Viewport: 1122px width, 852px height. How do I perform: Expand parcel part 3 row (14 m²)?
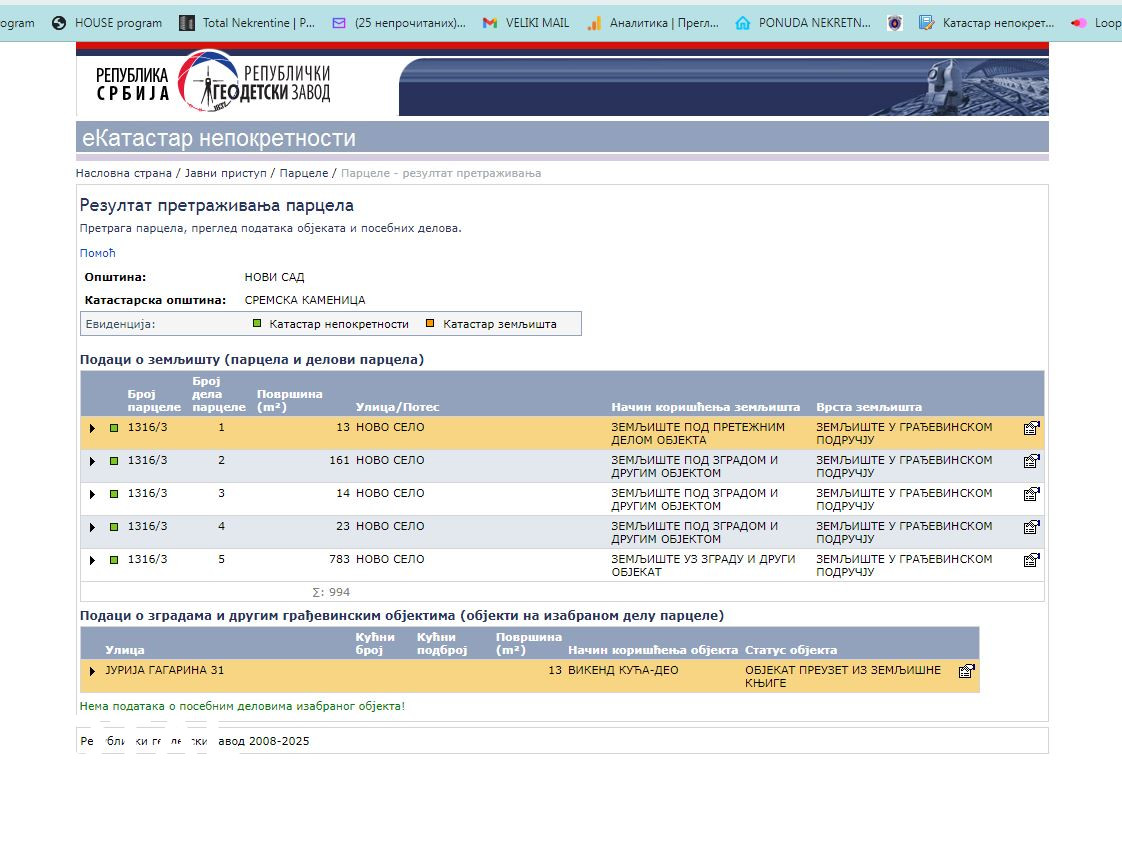[x=92, y=494]
